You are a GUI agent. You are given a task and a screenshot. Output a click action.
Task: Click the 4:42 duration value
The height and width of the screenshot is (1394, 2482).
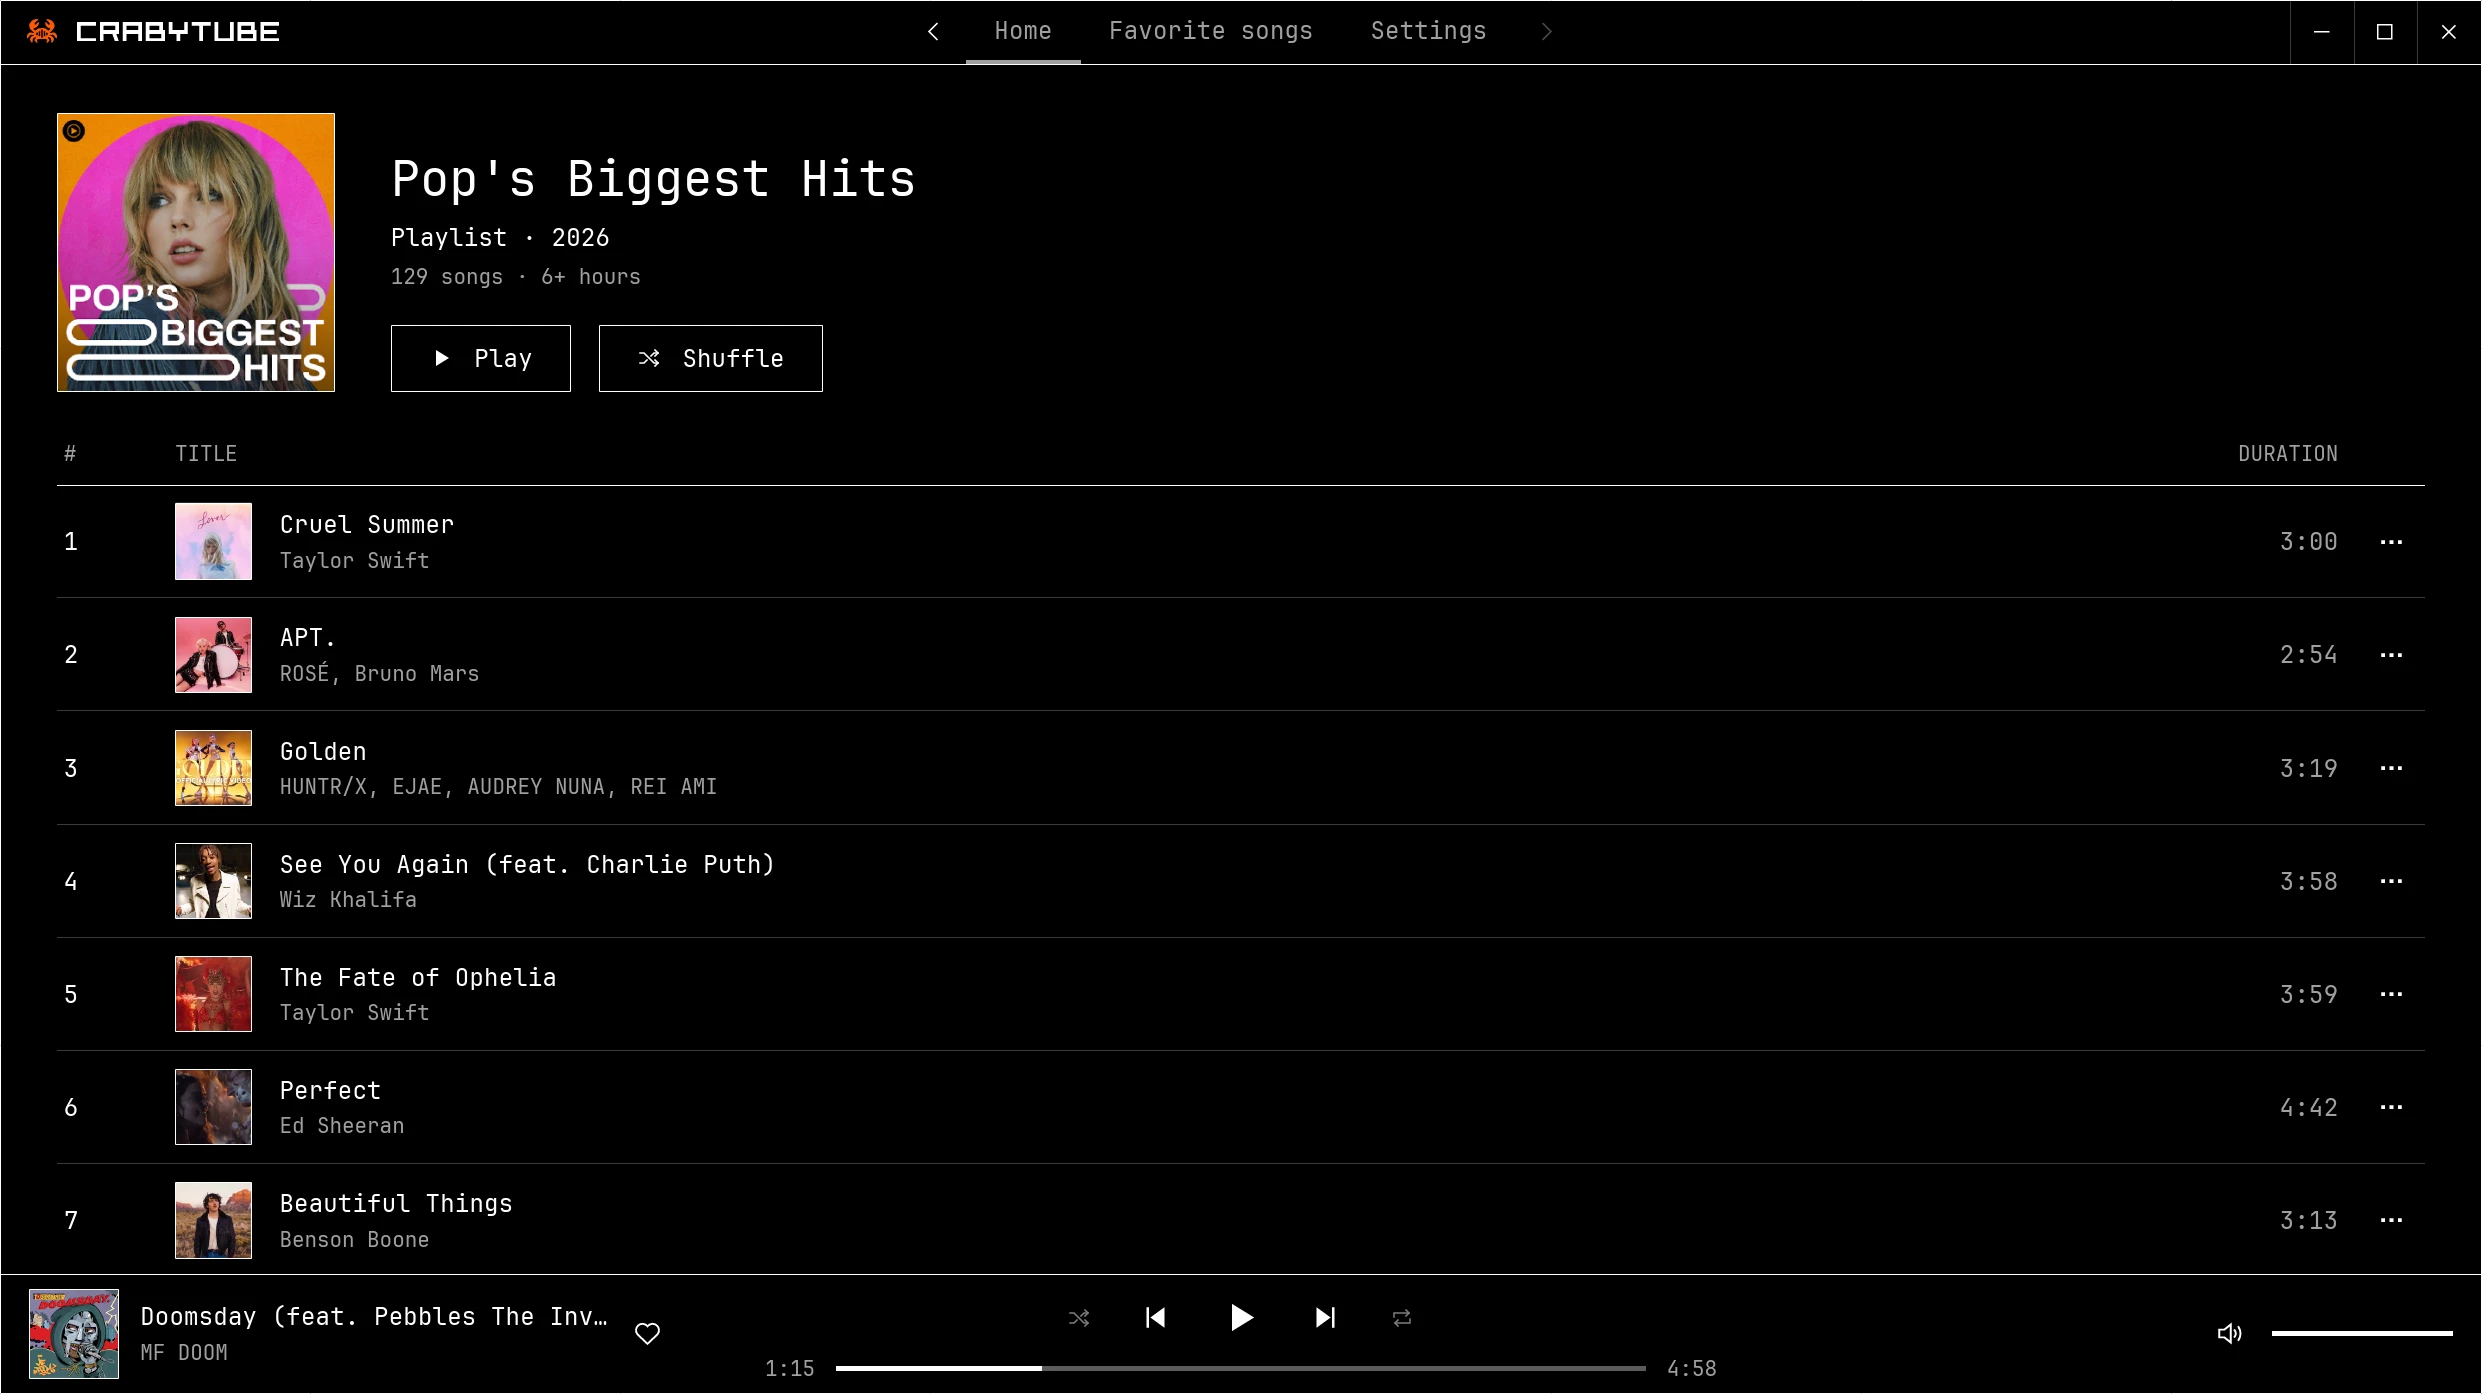2308,1108
